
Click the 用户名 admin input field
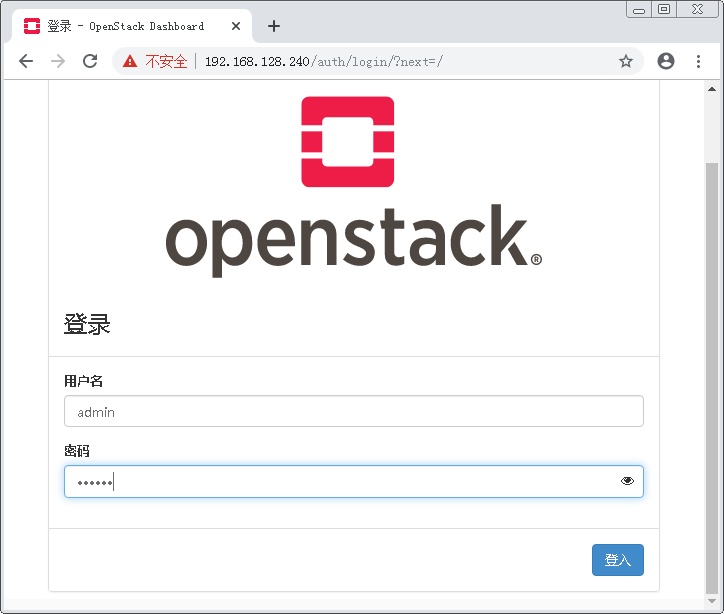(354, 411)
